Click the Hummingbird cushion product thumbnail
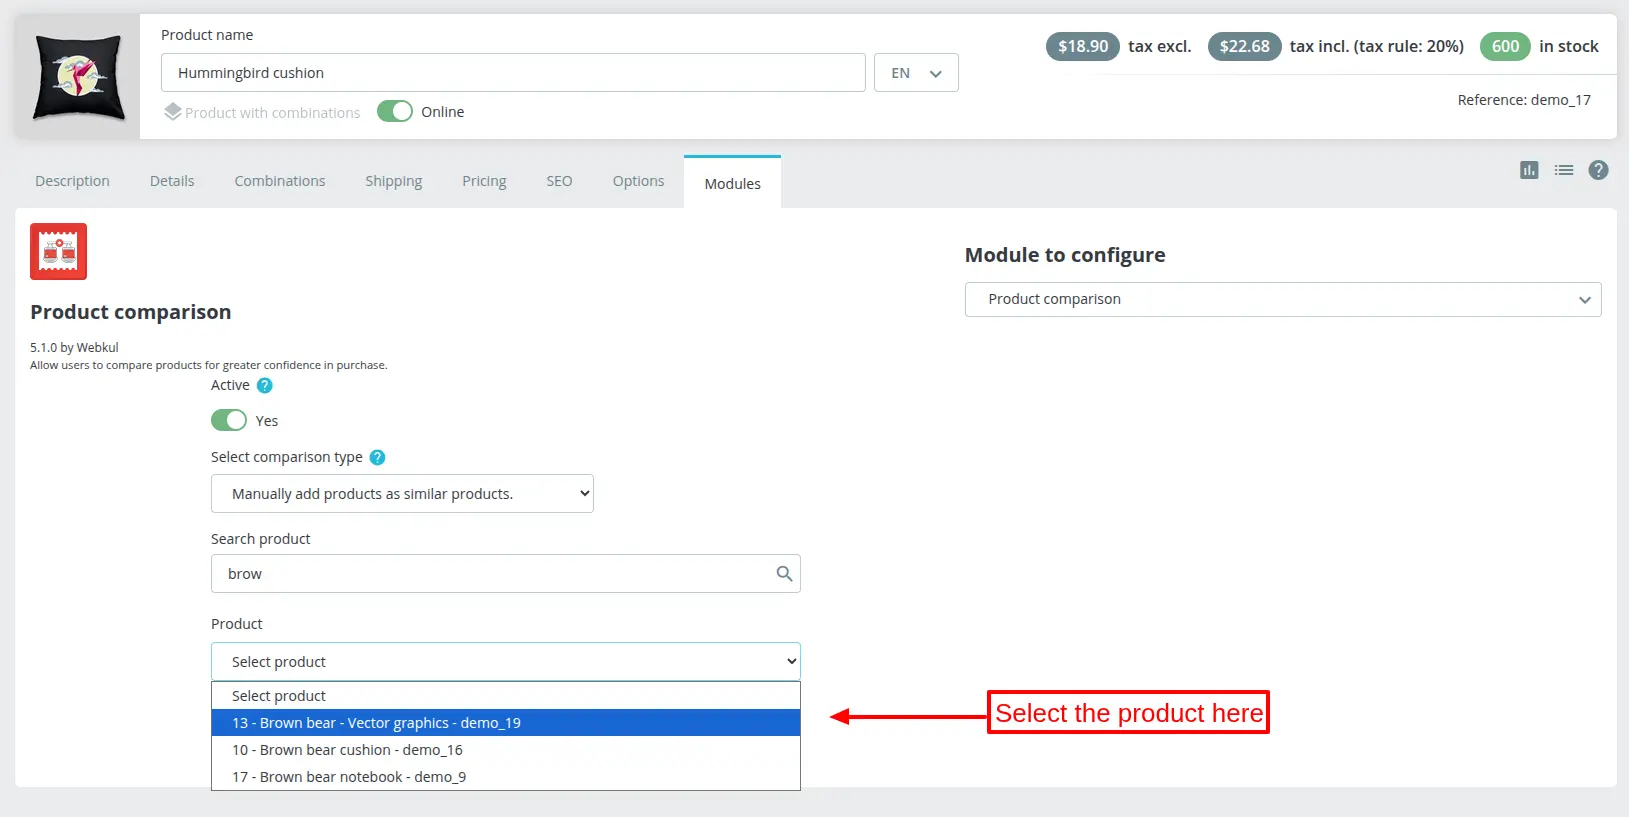 point(78,77)
